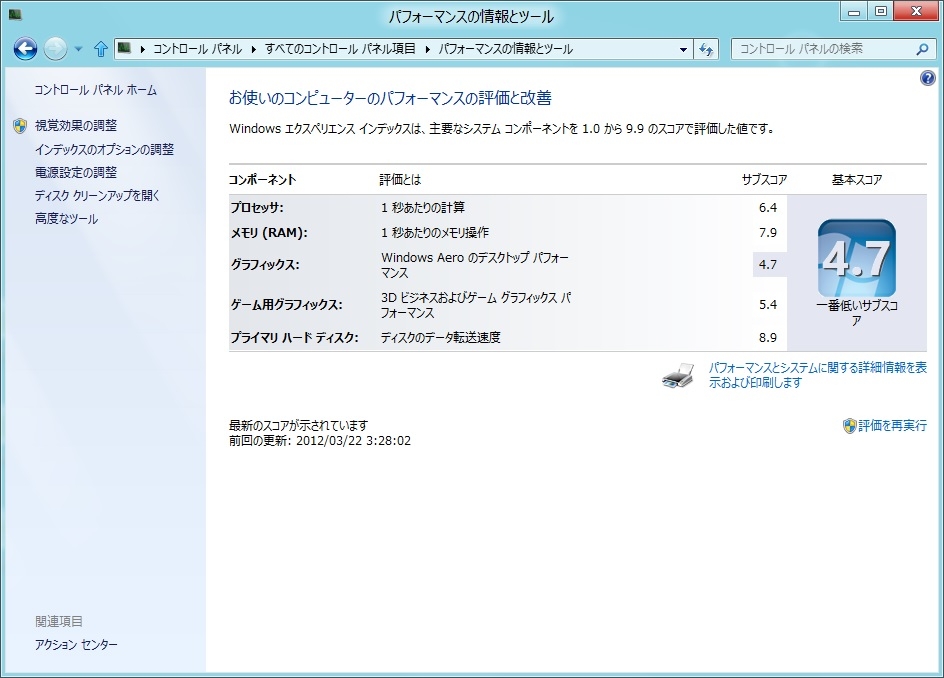Click gaming graphics subscore 5.4
The image size is (944, 678).
pyautogui.click(x=768, y=305)
